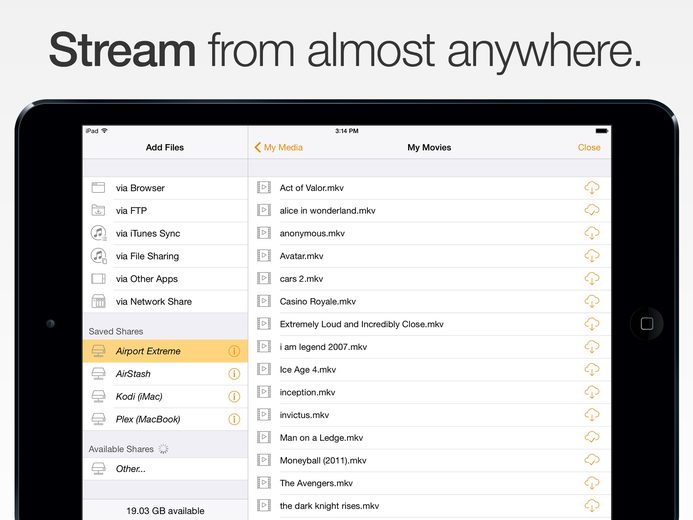Download Act of Valor.mkv via cloud icon
The width and height of the screenshot is (693, 520).
[x=592, y=188]
